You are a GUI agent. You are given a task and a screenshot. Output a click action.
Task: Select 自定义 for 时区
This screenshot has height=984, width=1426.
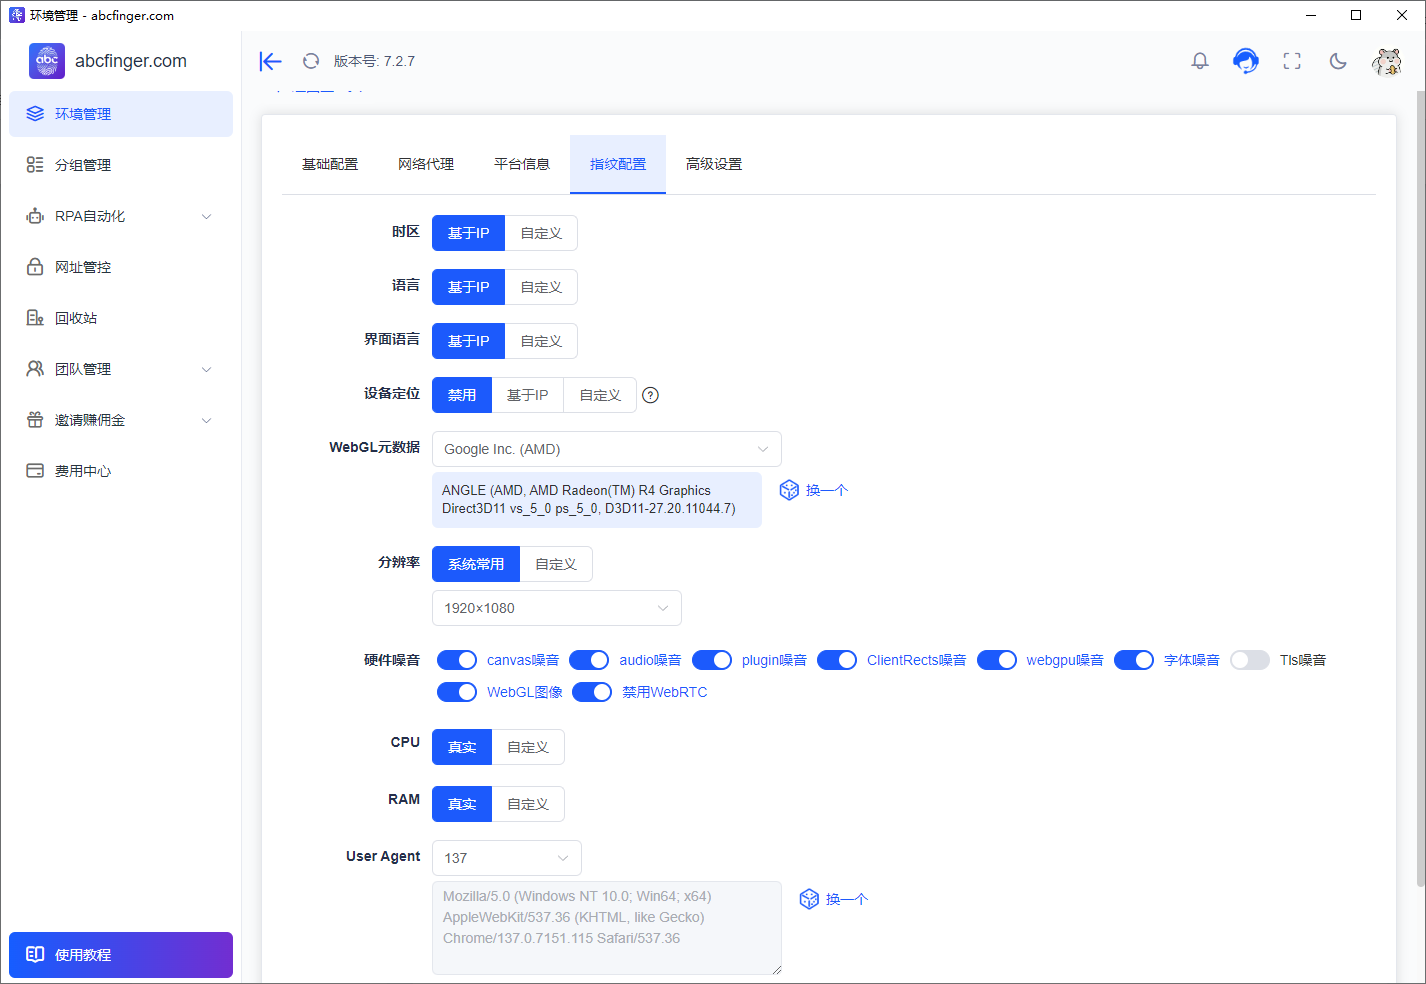[x=541, y=233]
